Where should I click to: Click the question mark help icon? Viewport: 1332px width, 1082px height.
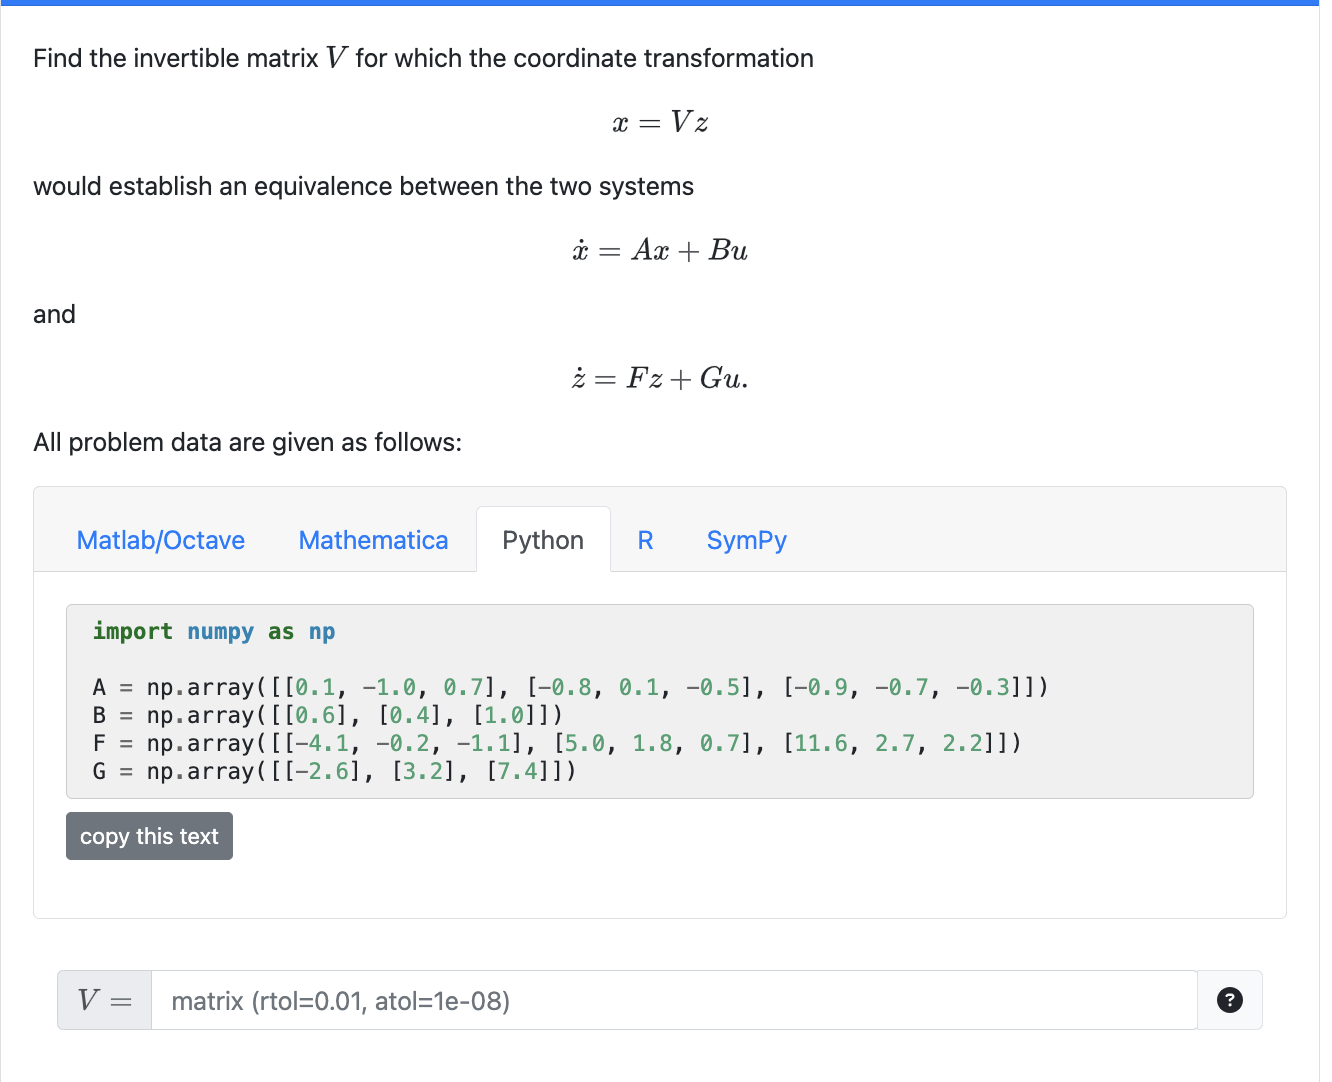1230,1000
